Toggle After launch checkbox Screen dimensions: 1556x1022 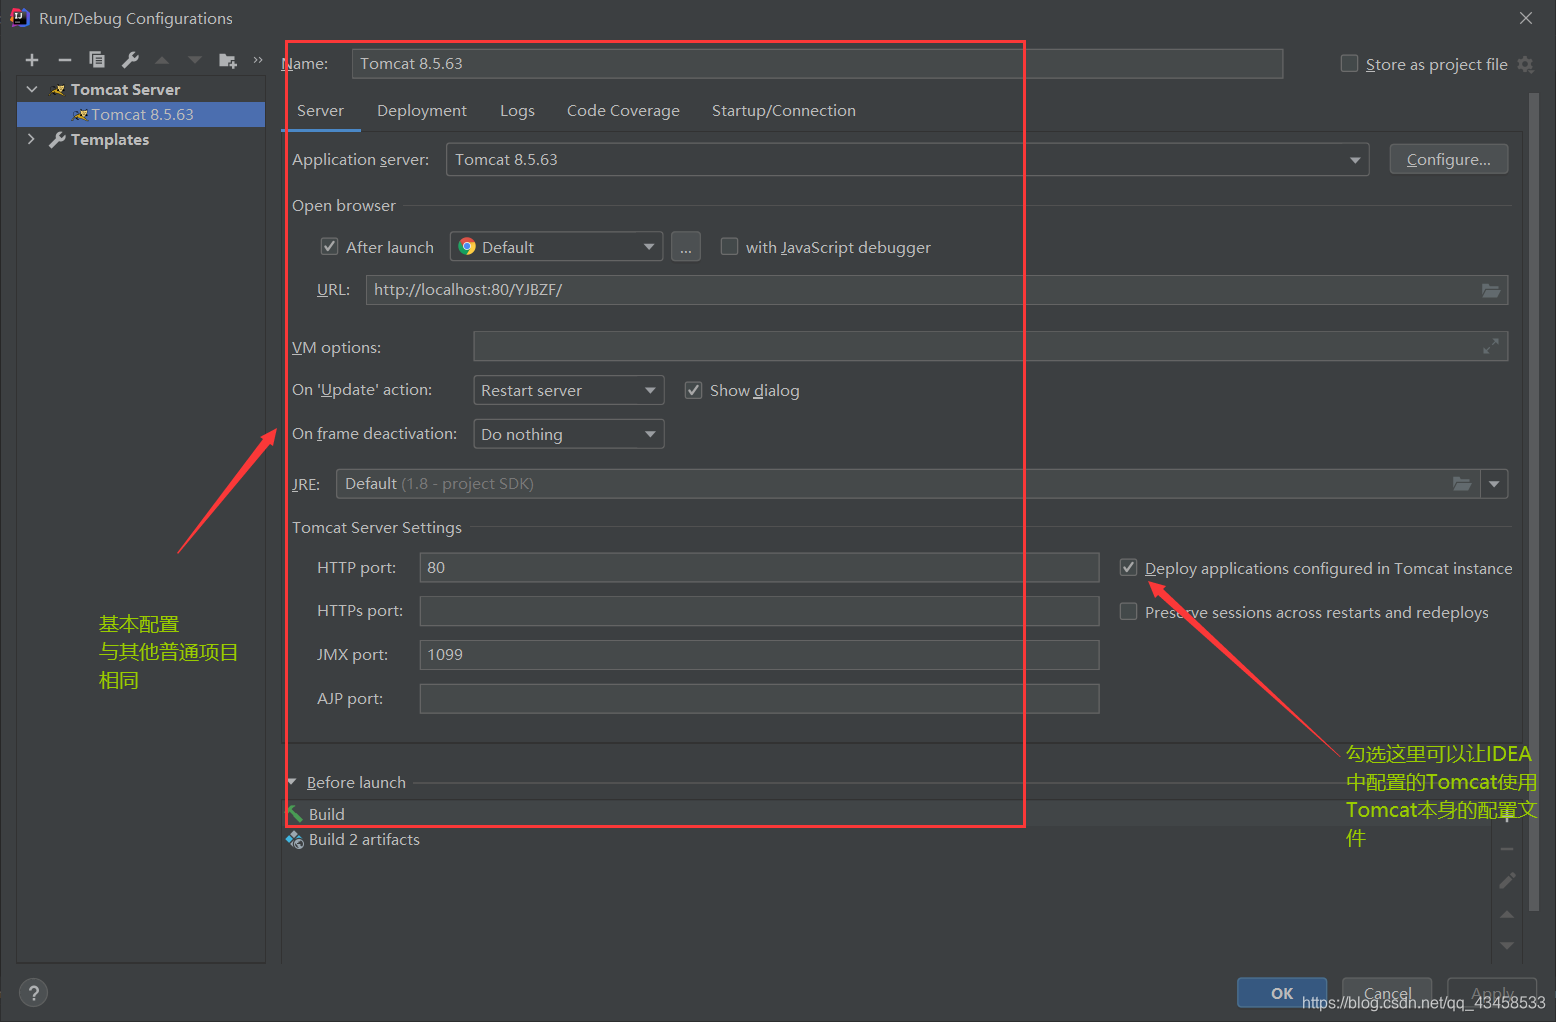point(329,246)
